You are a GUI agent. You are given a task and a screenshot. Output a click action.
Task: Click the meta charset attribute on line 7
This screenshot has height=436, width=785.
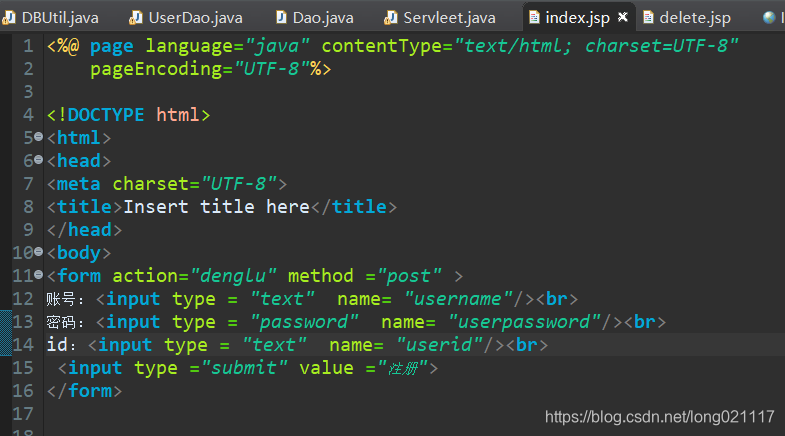[151, 184]
